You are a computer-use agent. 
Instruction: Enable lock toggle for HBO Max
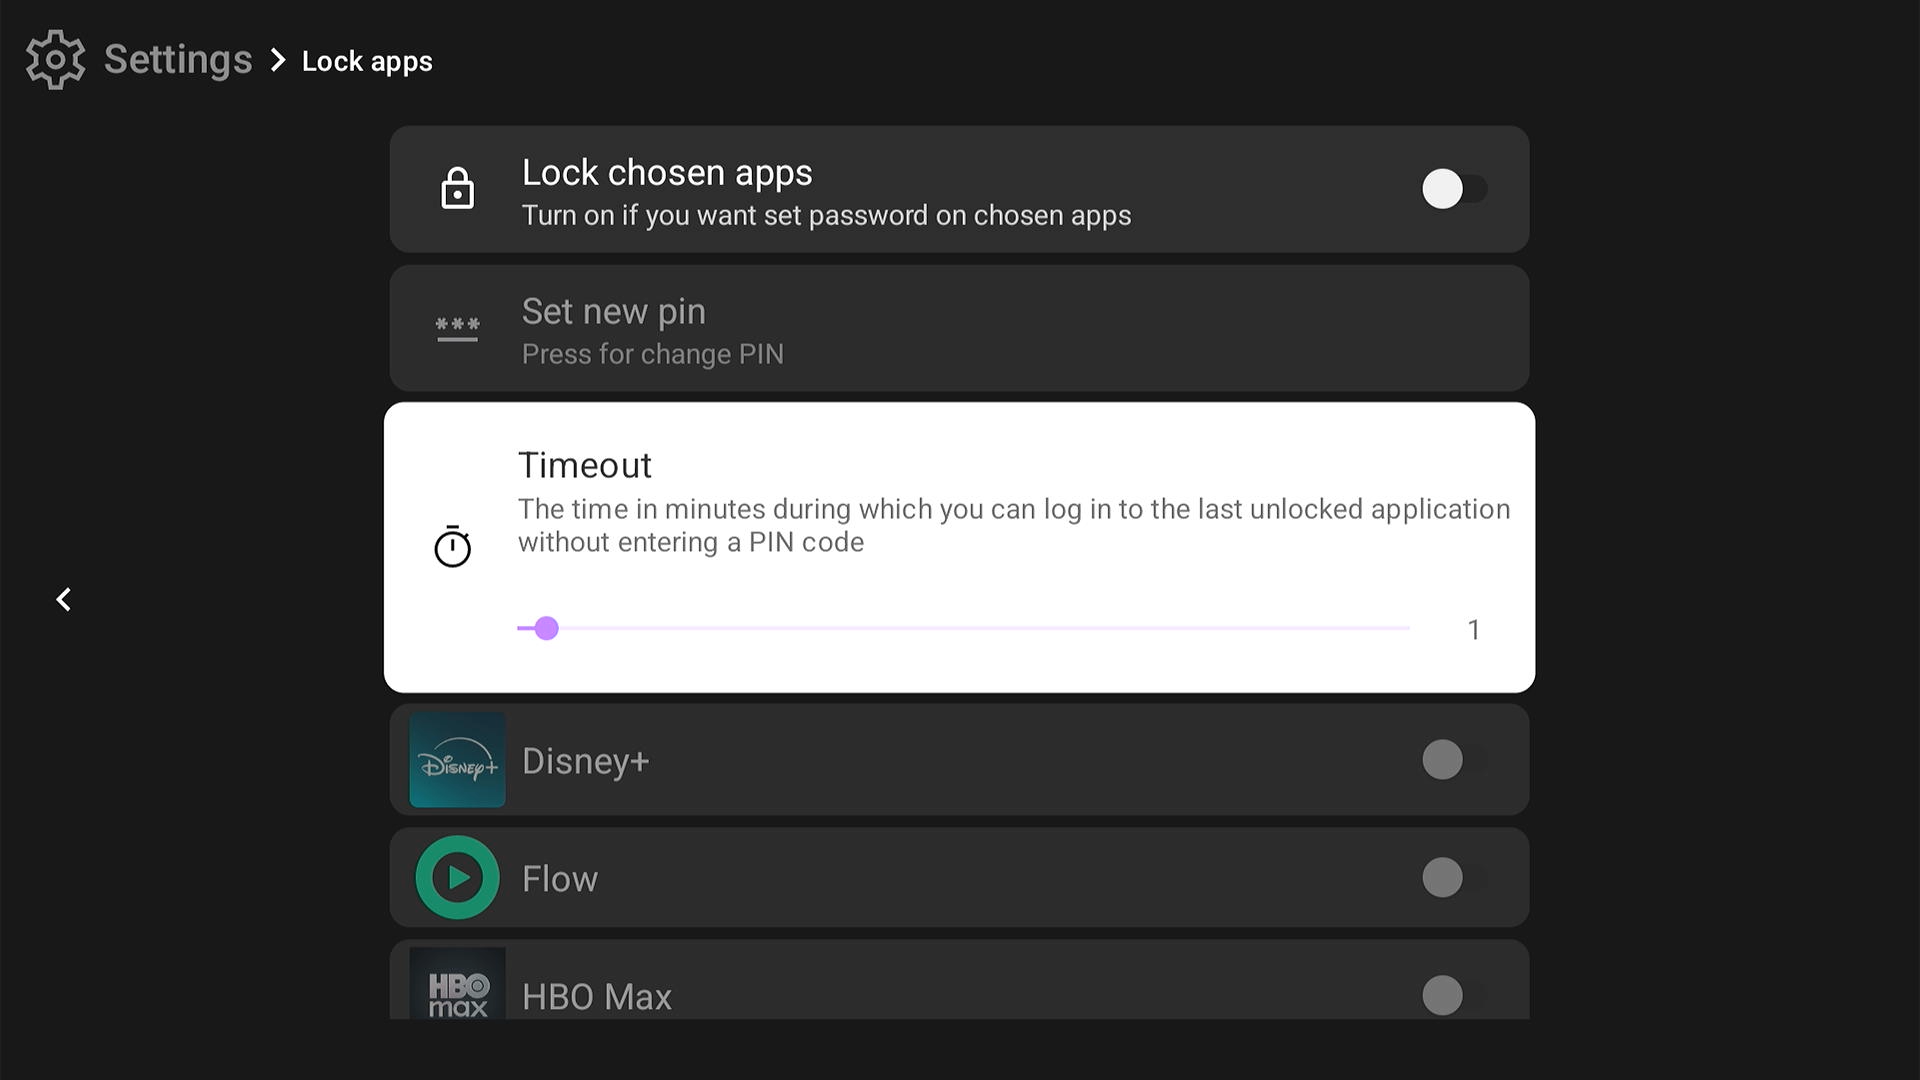1453,995
